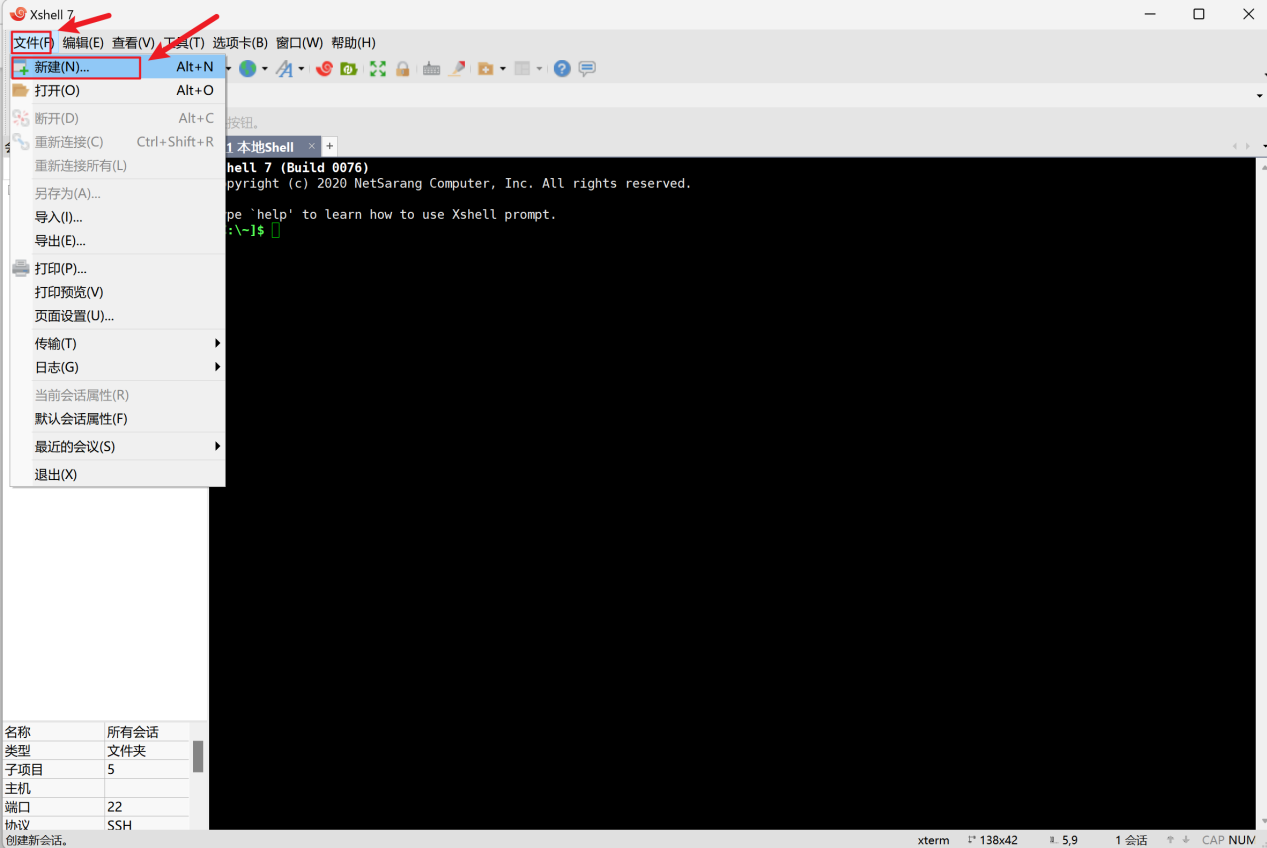This screenshot has width=1267, height=848.
Task: Click NUM indicator in status bar
Action: [x=1242, y=840]
